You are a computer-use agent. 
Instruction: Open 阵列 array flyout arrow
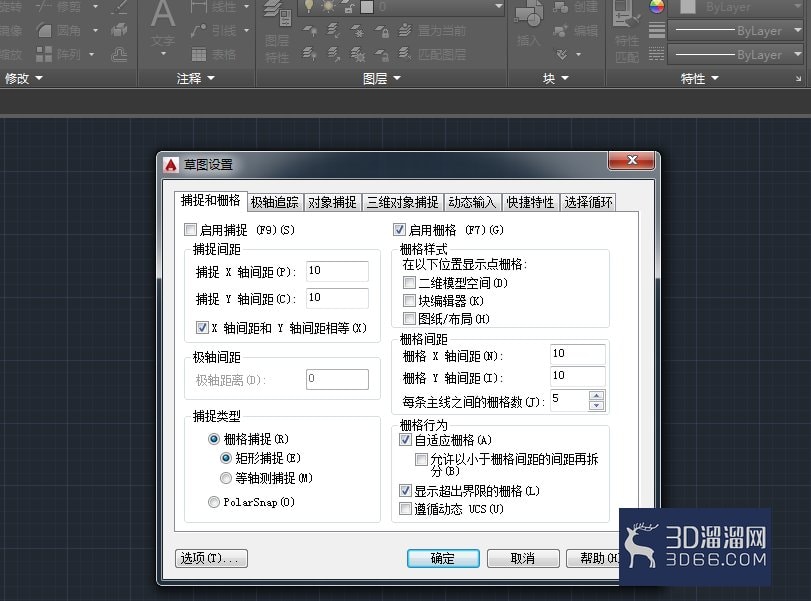click(92, 54)
